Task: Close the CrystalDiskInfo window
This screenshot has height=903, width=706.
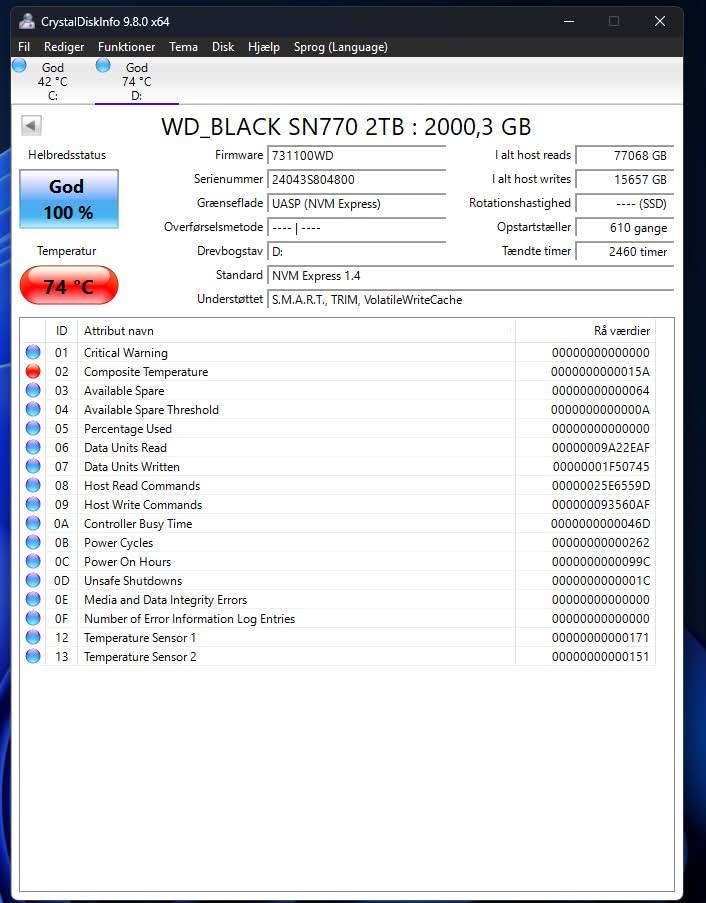Action: pyautogui.click(x=660, y=21)
